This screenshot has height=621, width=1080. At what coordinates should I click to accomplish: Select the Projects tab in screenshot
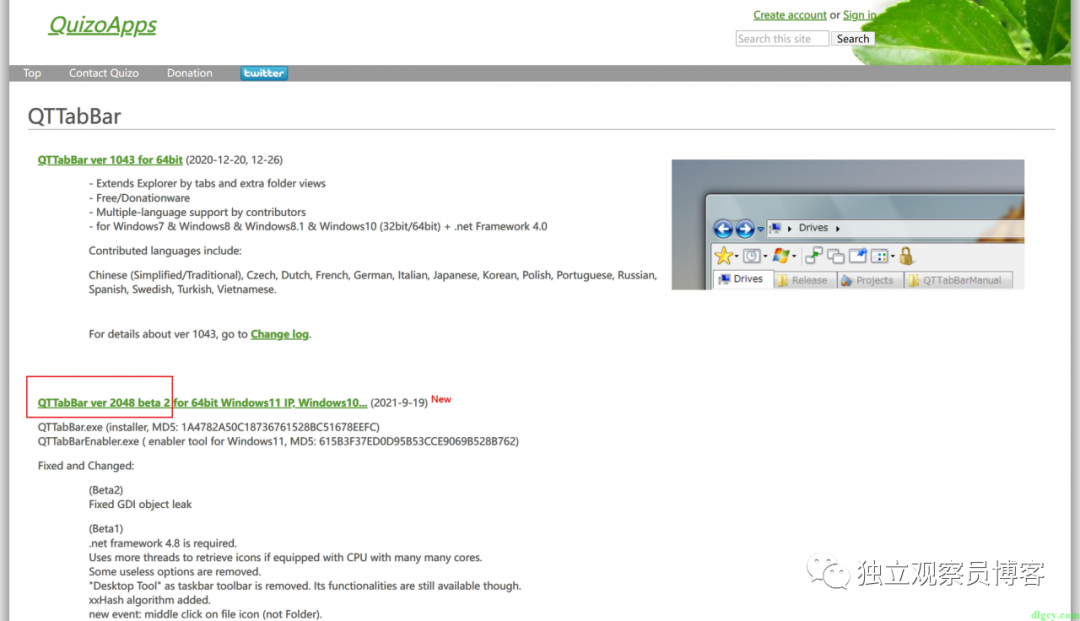coord(868,280)
